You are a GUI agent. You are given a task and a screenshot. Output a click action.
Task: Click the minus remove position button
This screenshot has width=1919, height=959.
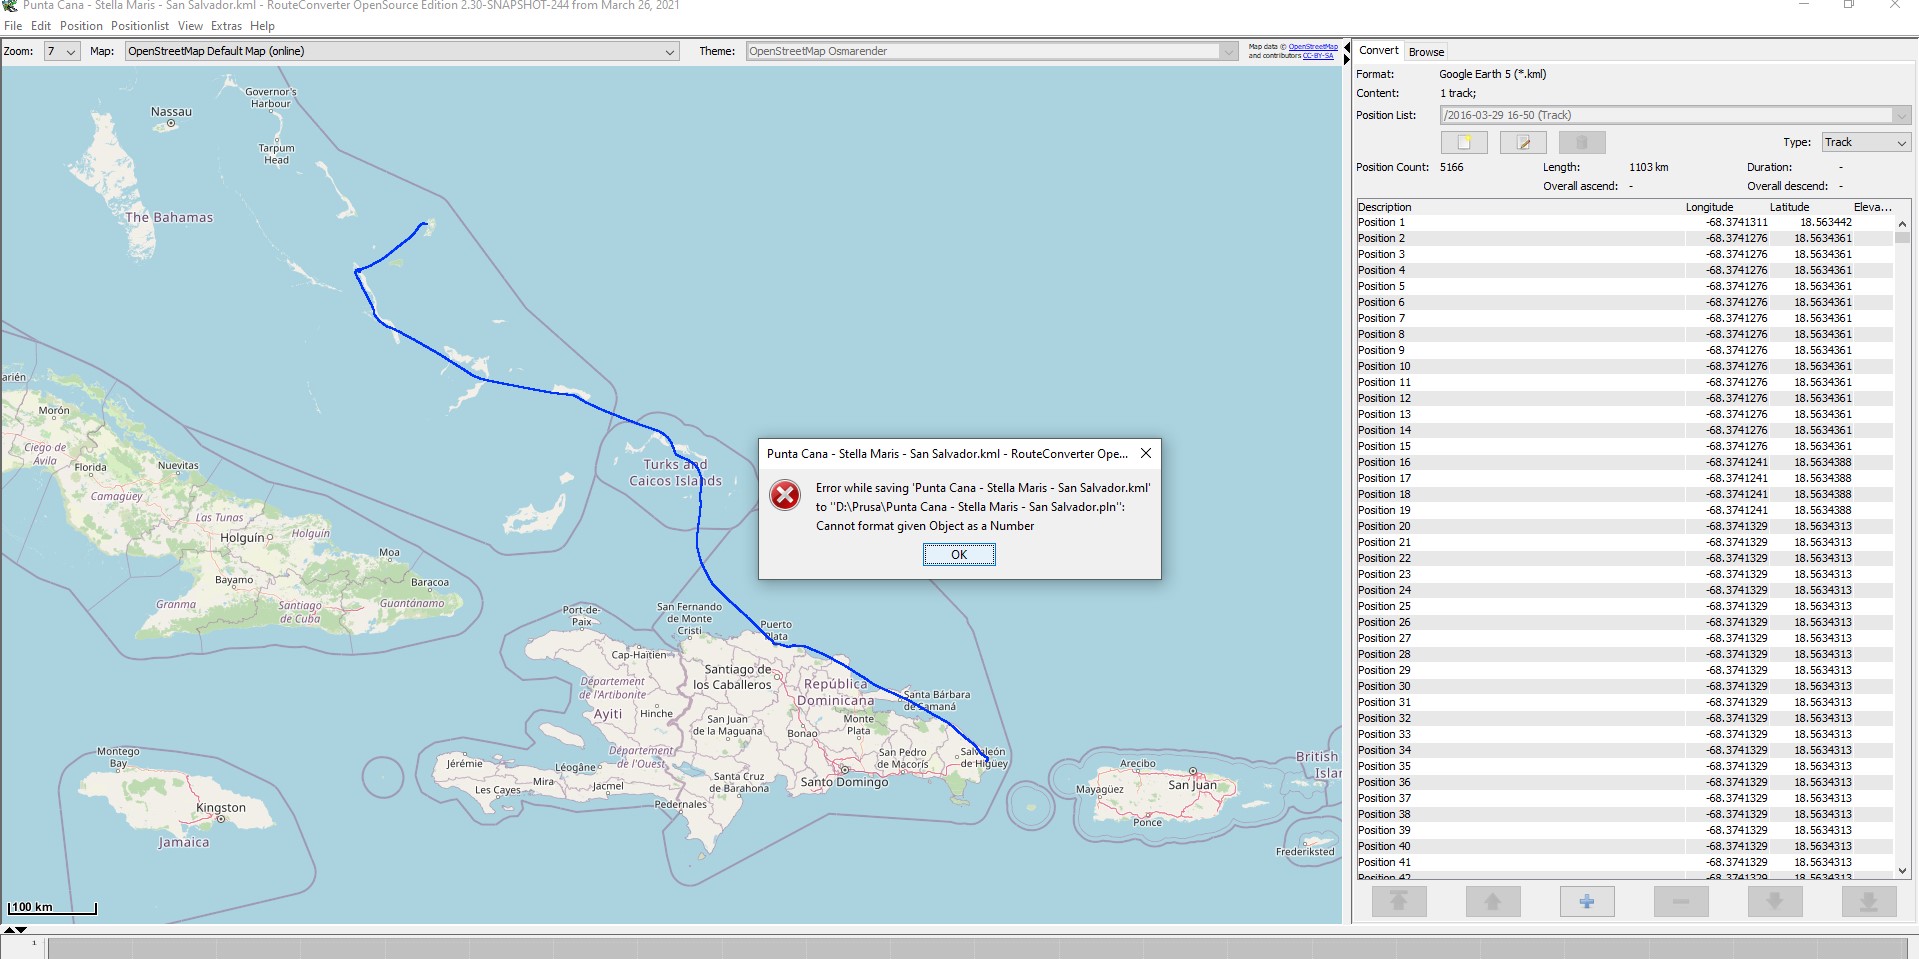(x=1680, y=902)
